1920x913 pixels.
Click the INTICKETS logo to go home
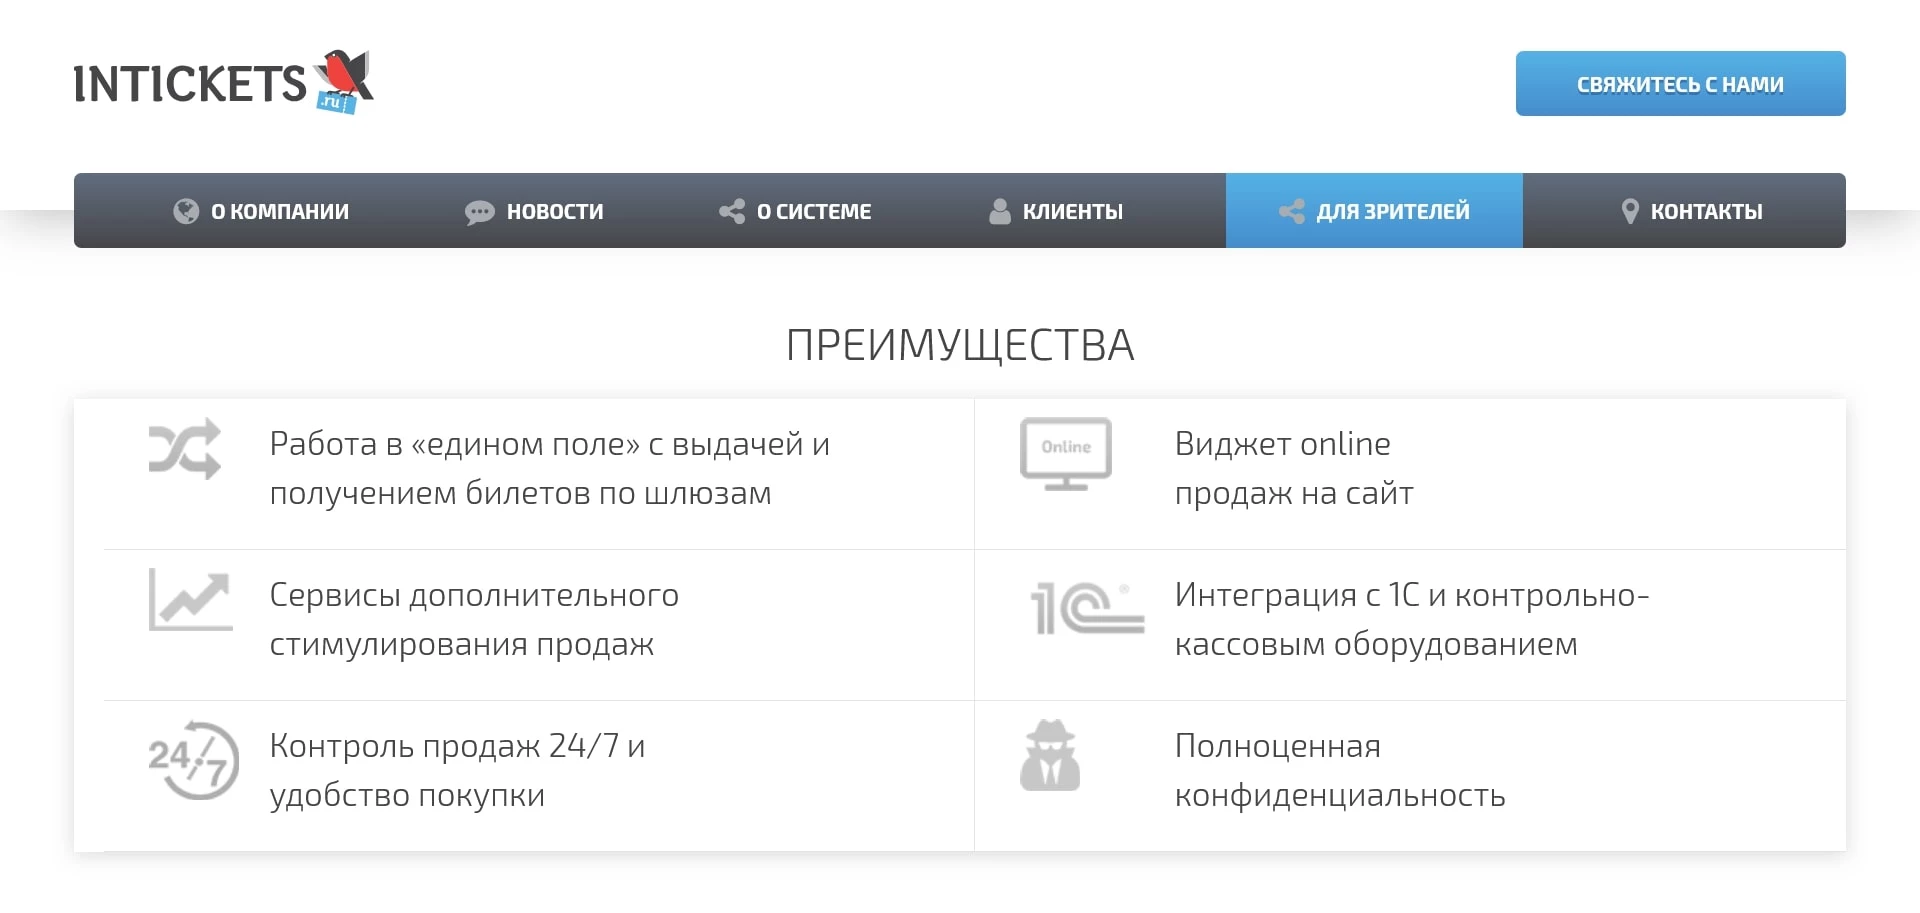click(222, 80)
